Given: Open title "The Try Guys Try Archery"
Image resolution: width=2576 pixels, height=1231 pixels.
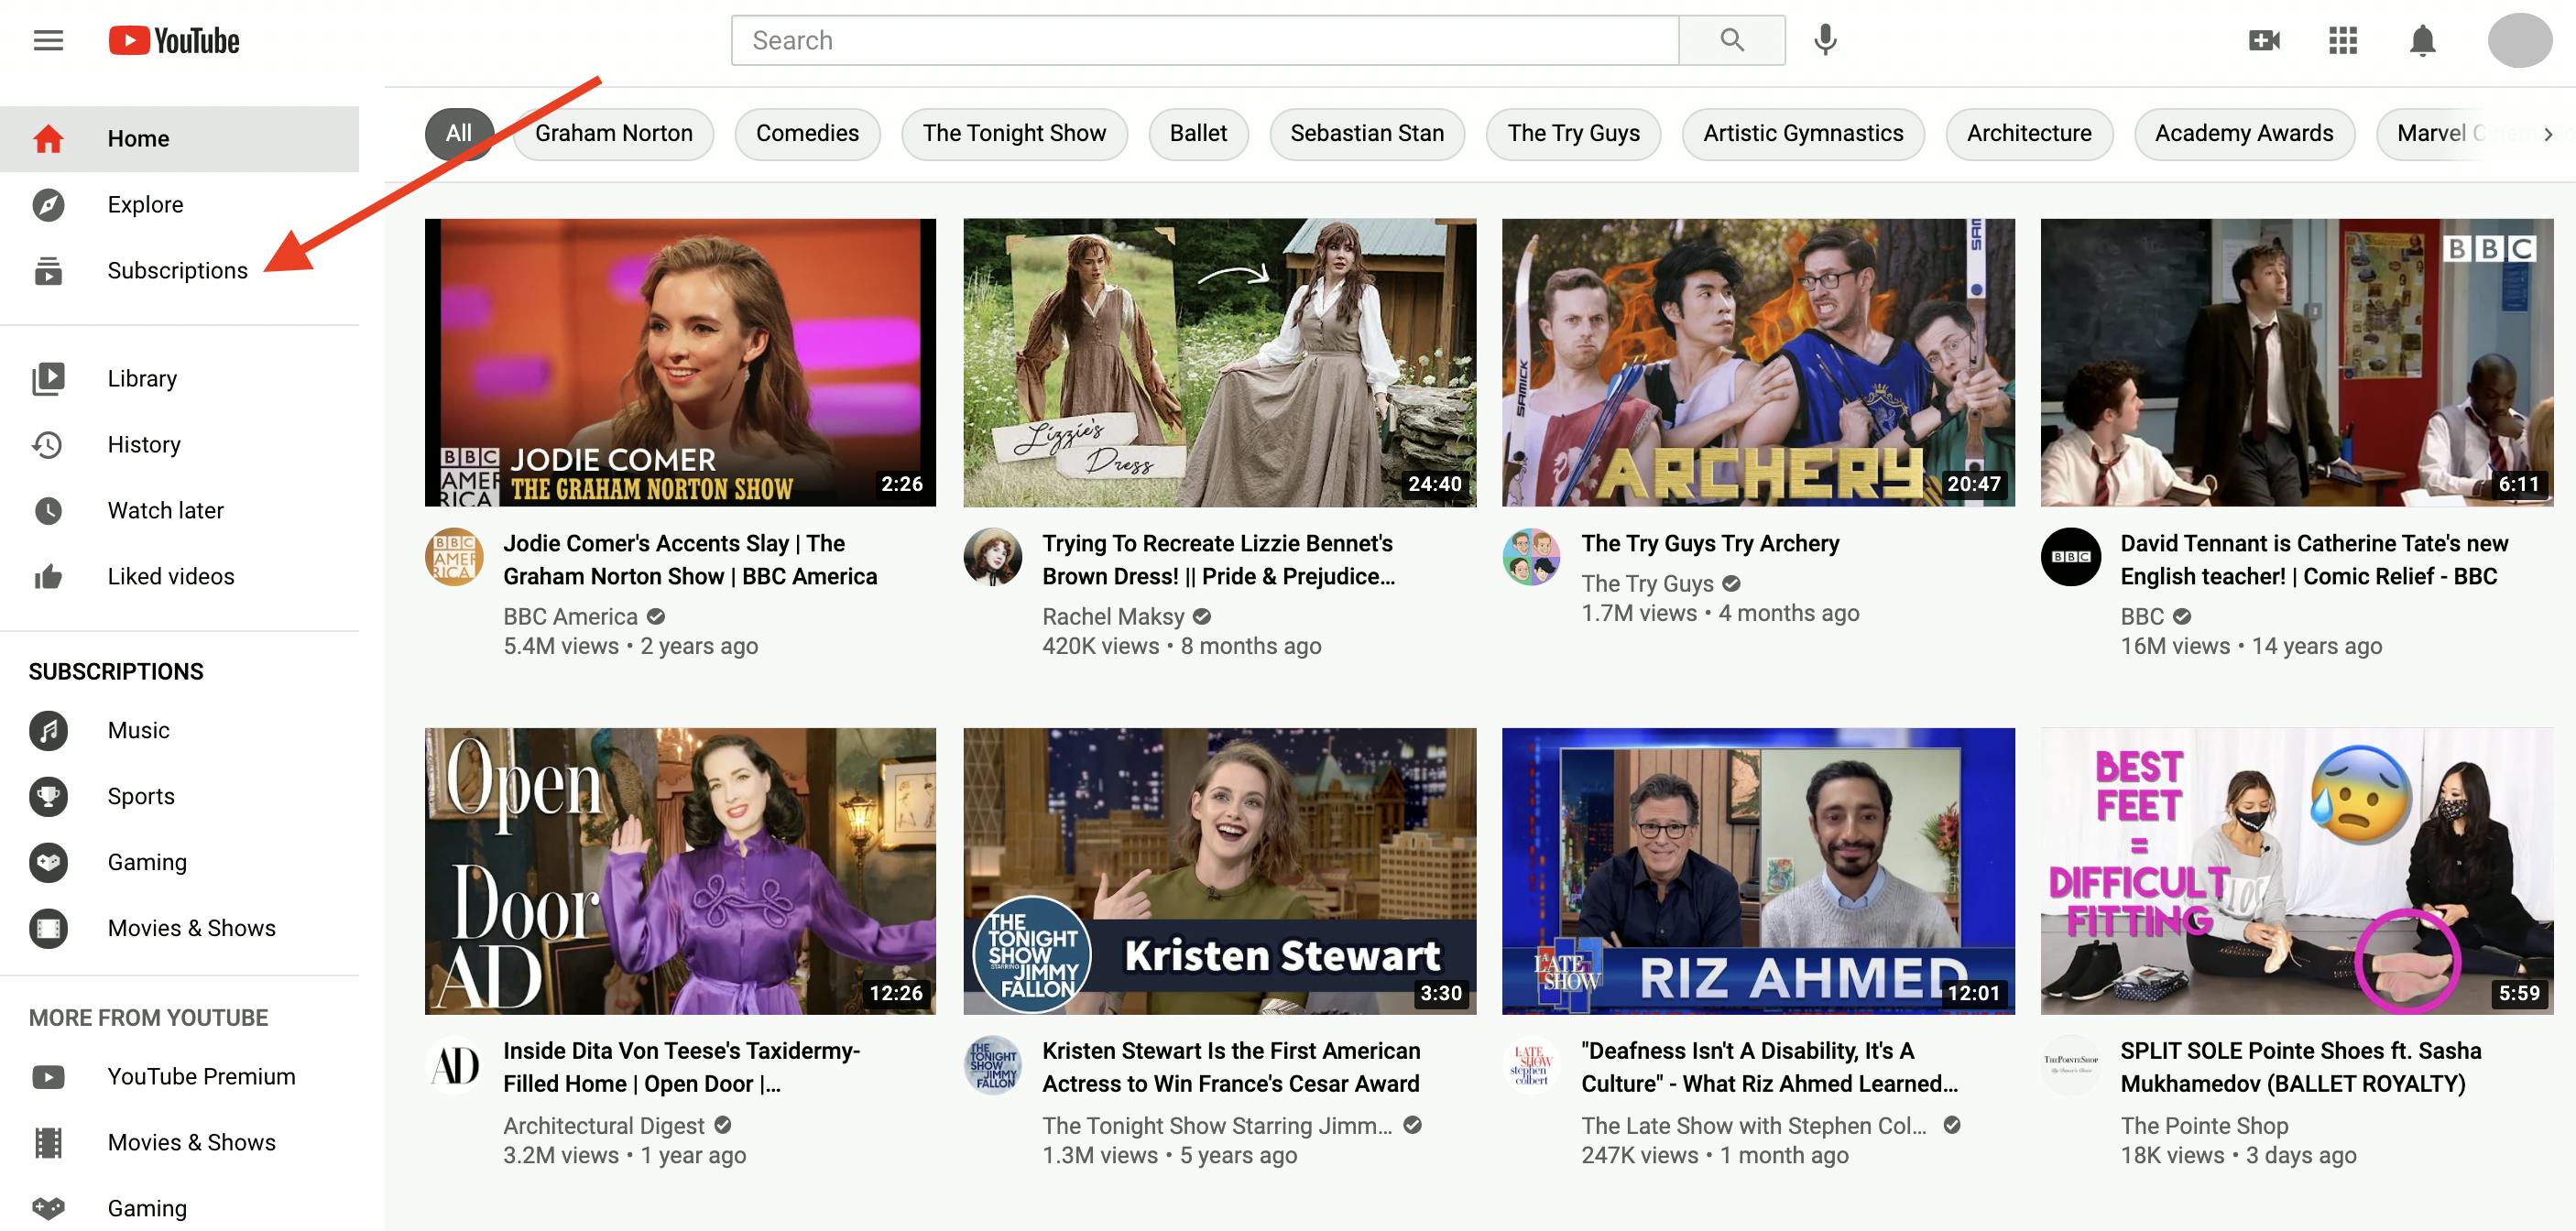Looking at the screenshot, I should 1710,543.
